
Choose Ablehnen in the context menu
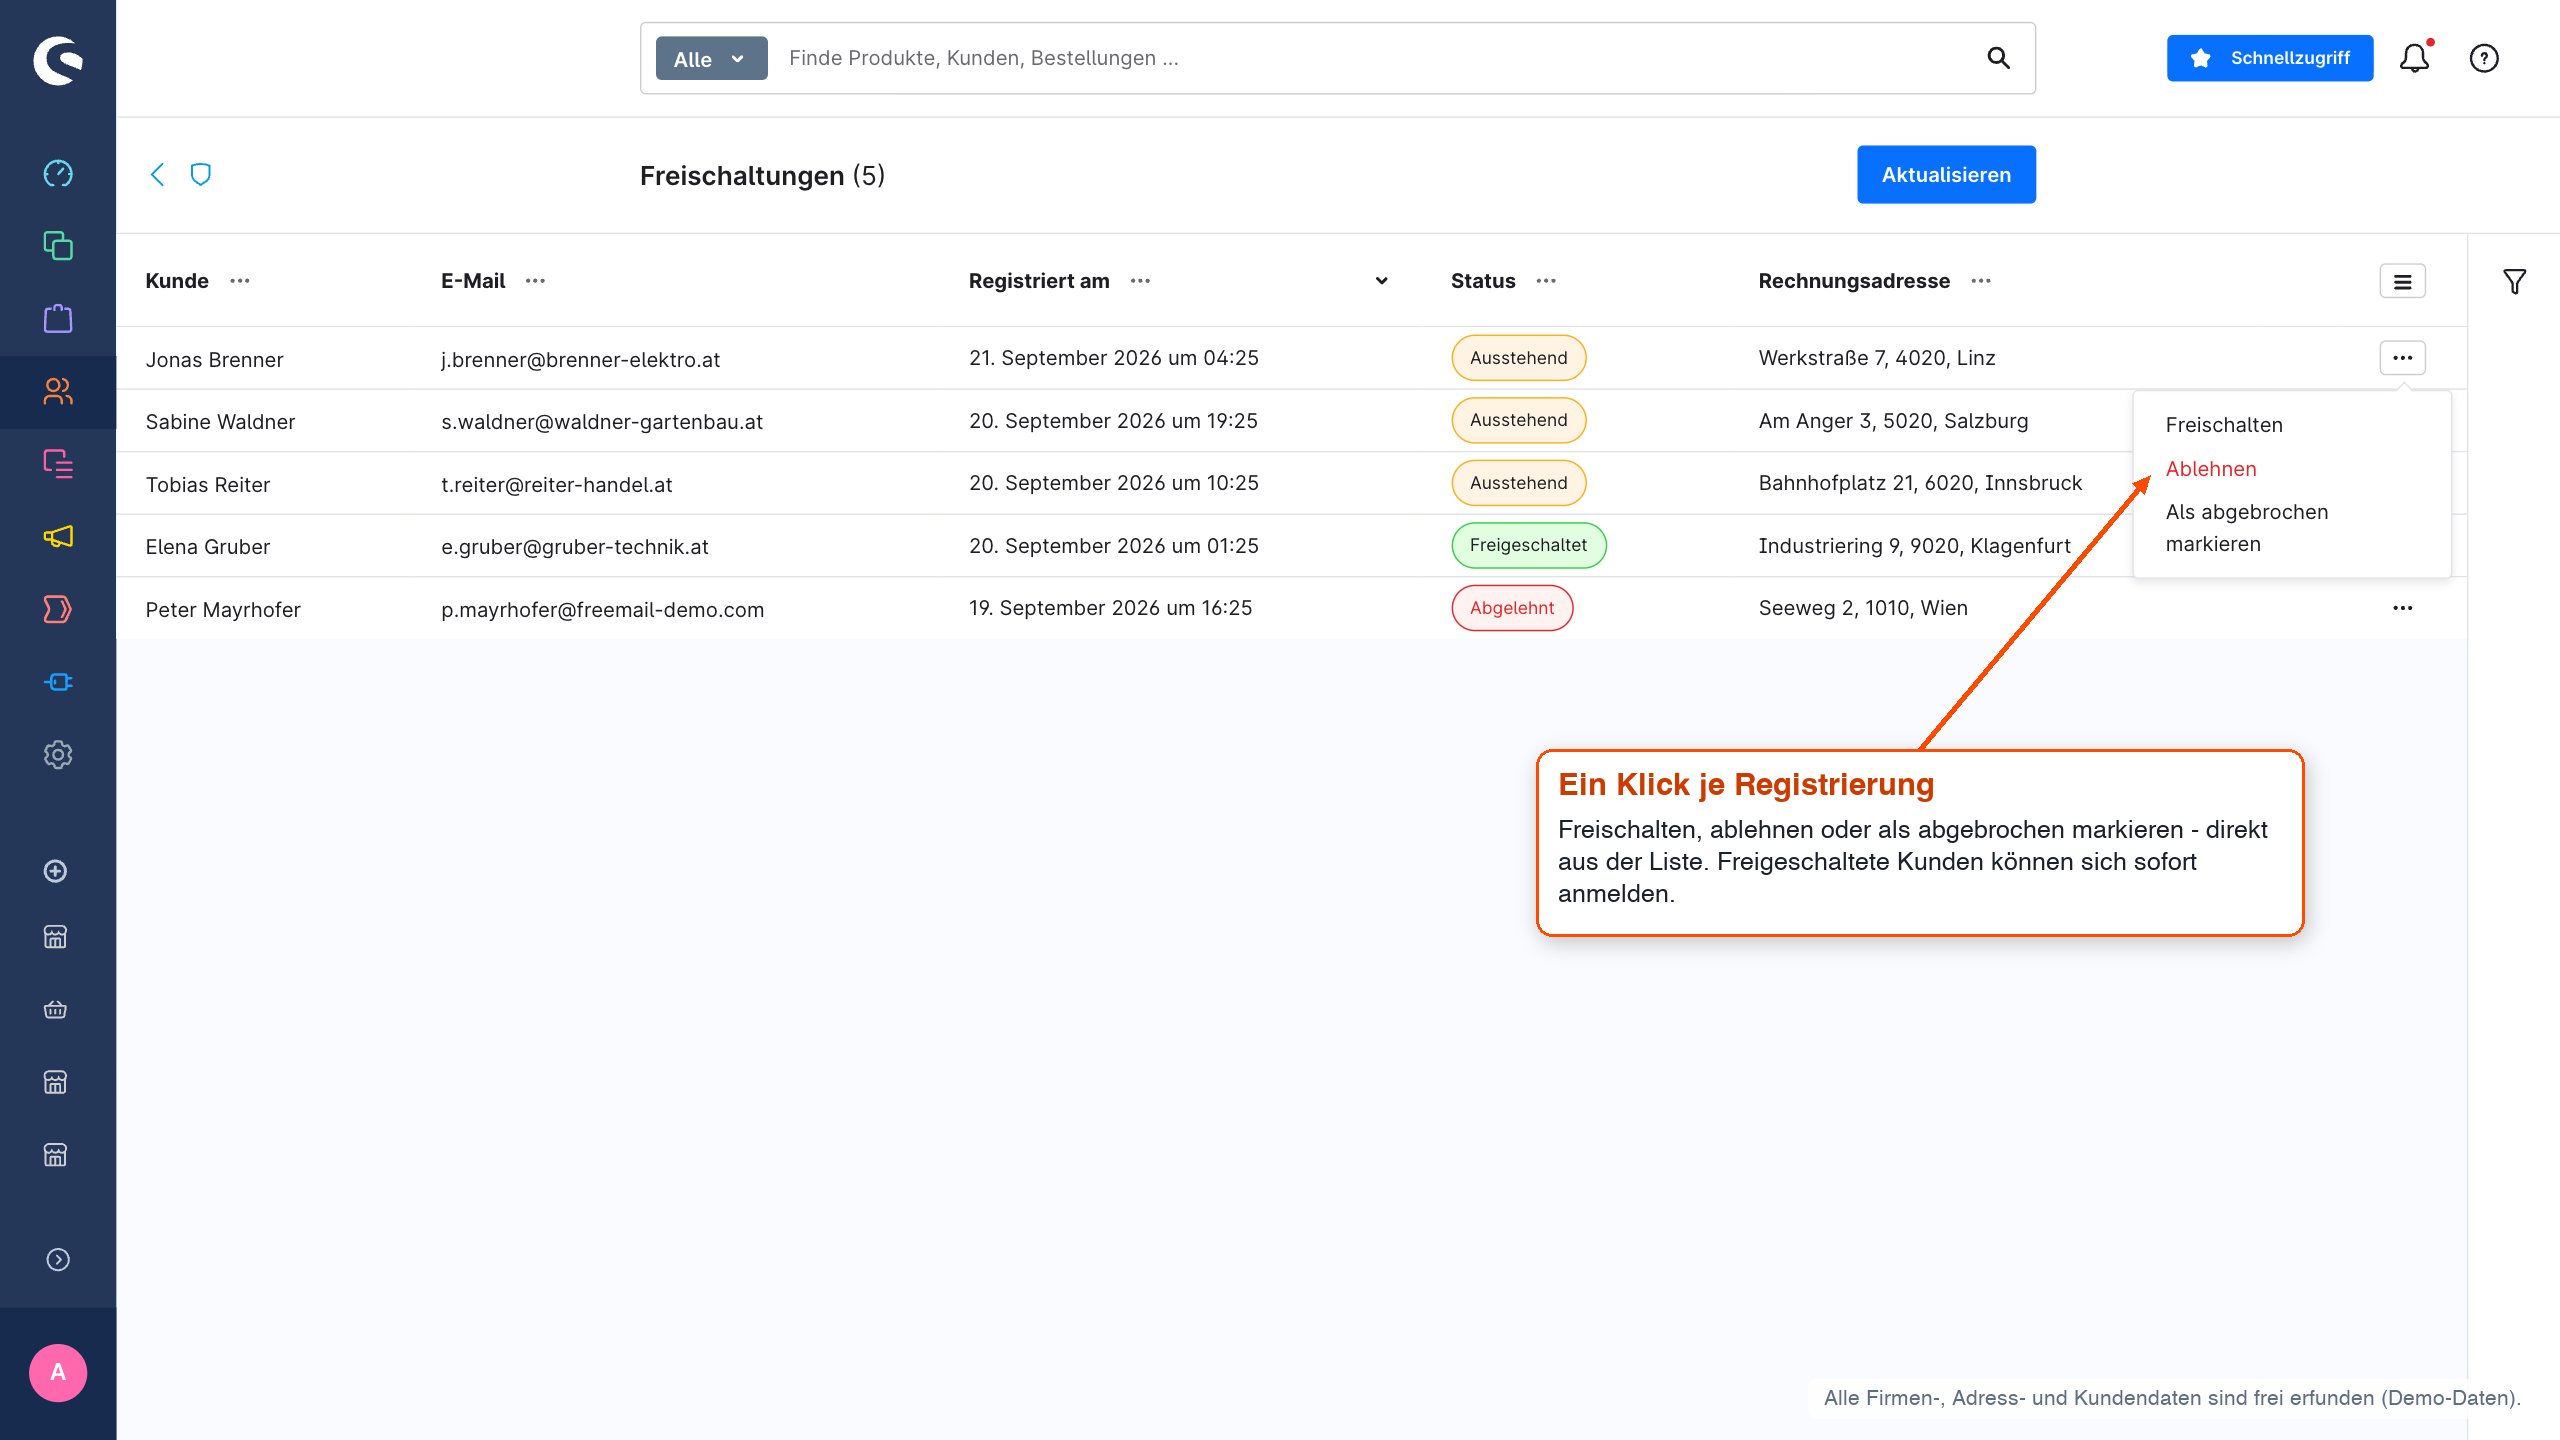pyautogui.click(x=2211, y=469)
